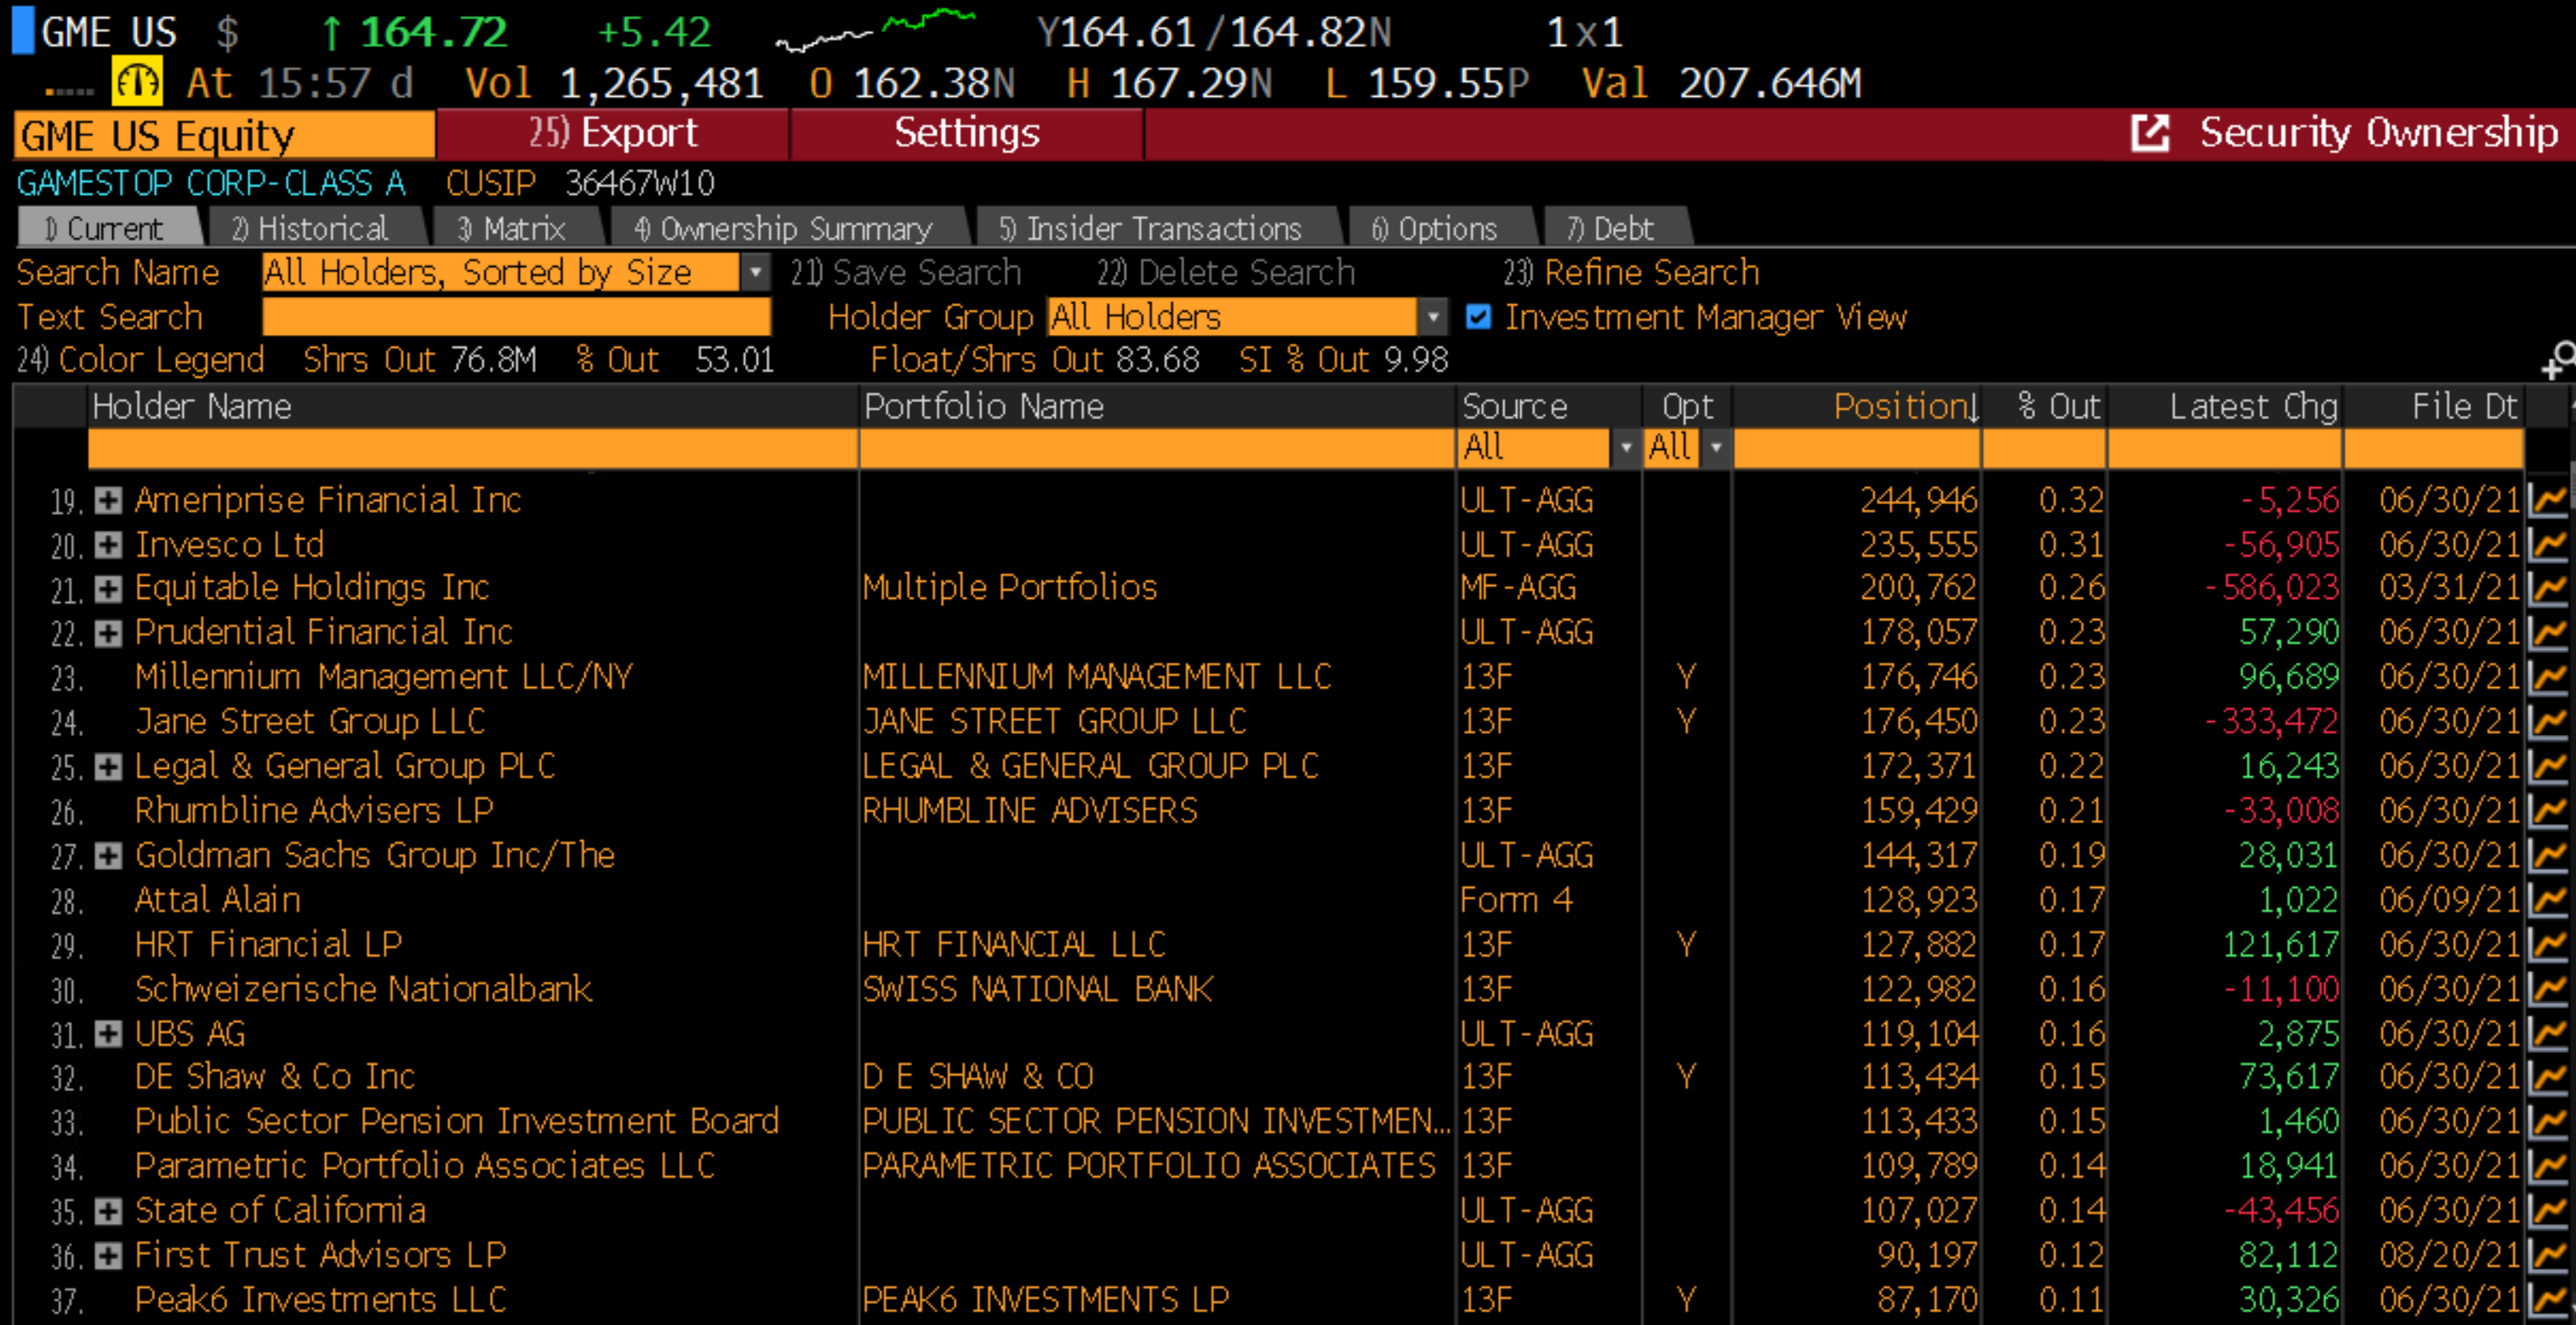Open chart icon for Peak6 Investments row
Image resolution: width=2576 pixels, height=1325 pixels.
click(2548, 1300)
